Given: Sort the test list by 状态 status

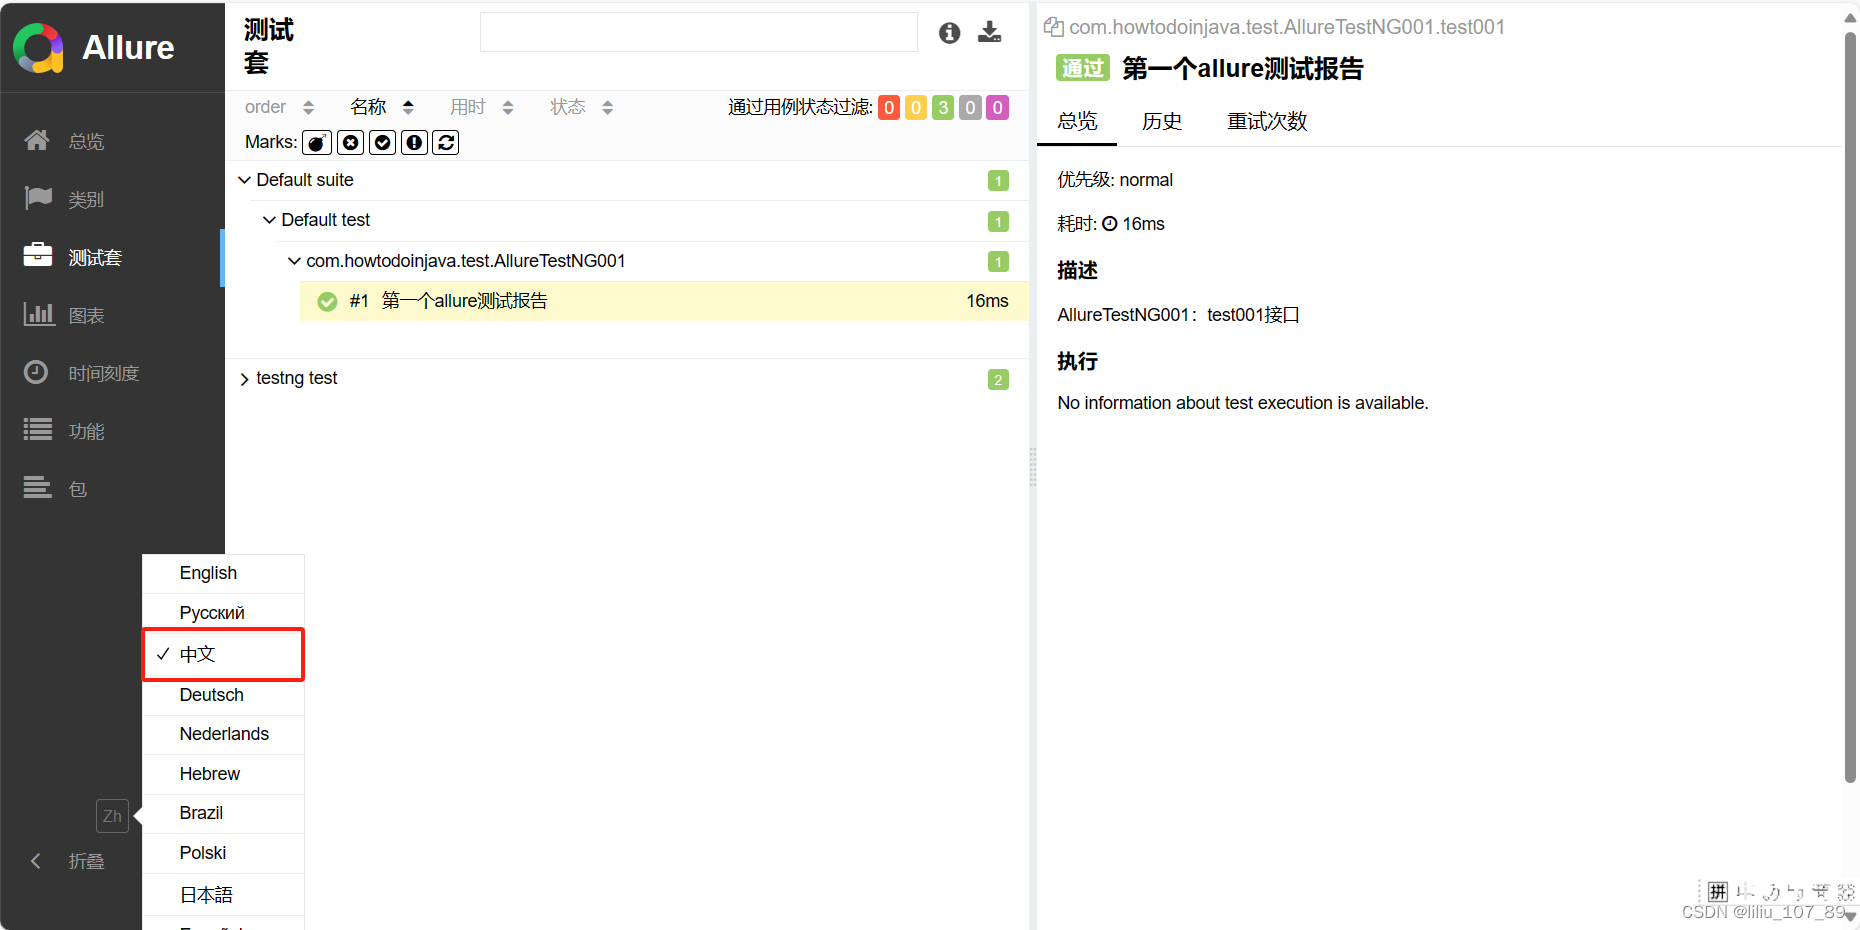Looking at the screenshot, I should [x=582, y=107].
